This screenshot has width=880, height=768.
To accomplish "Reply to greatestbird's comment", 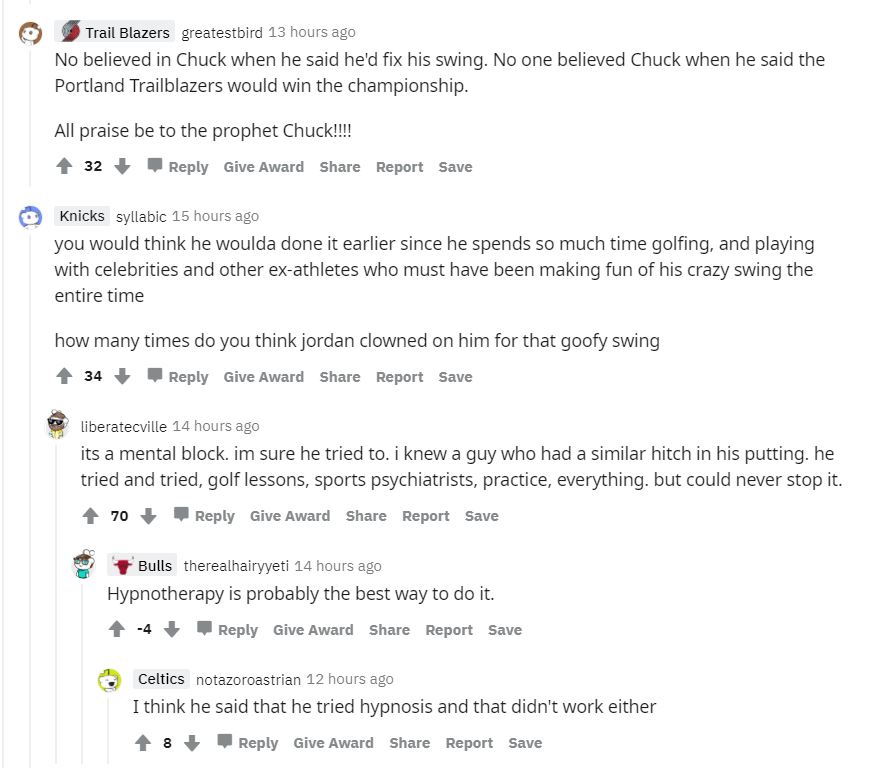I will coord(178,166).
